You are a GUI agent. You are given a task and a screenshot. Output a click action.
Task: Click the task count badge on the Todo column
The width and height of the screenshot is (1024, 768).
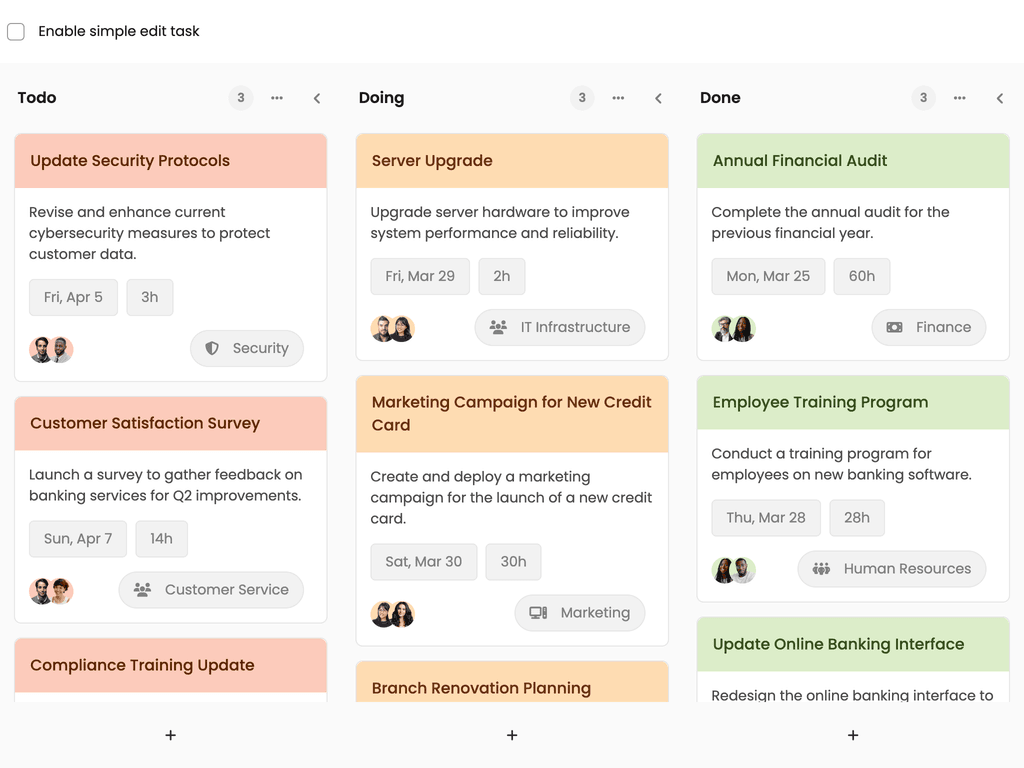click(240, 98)
